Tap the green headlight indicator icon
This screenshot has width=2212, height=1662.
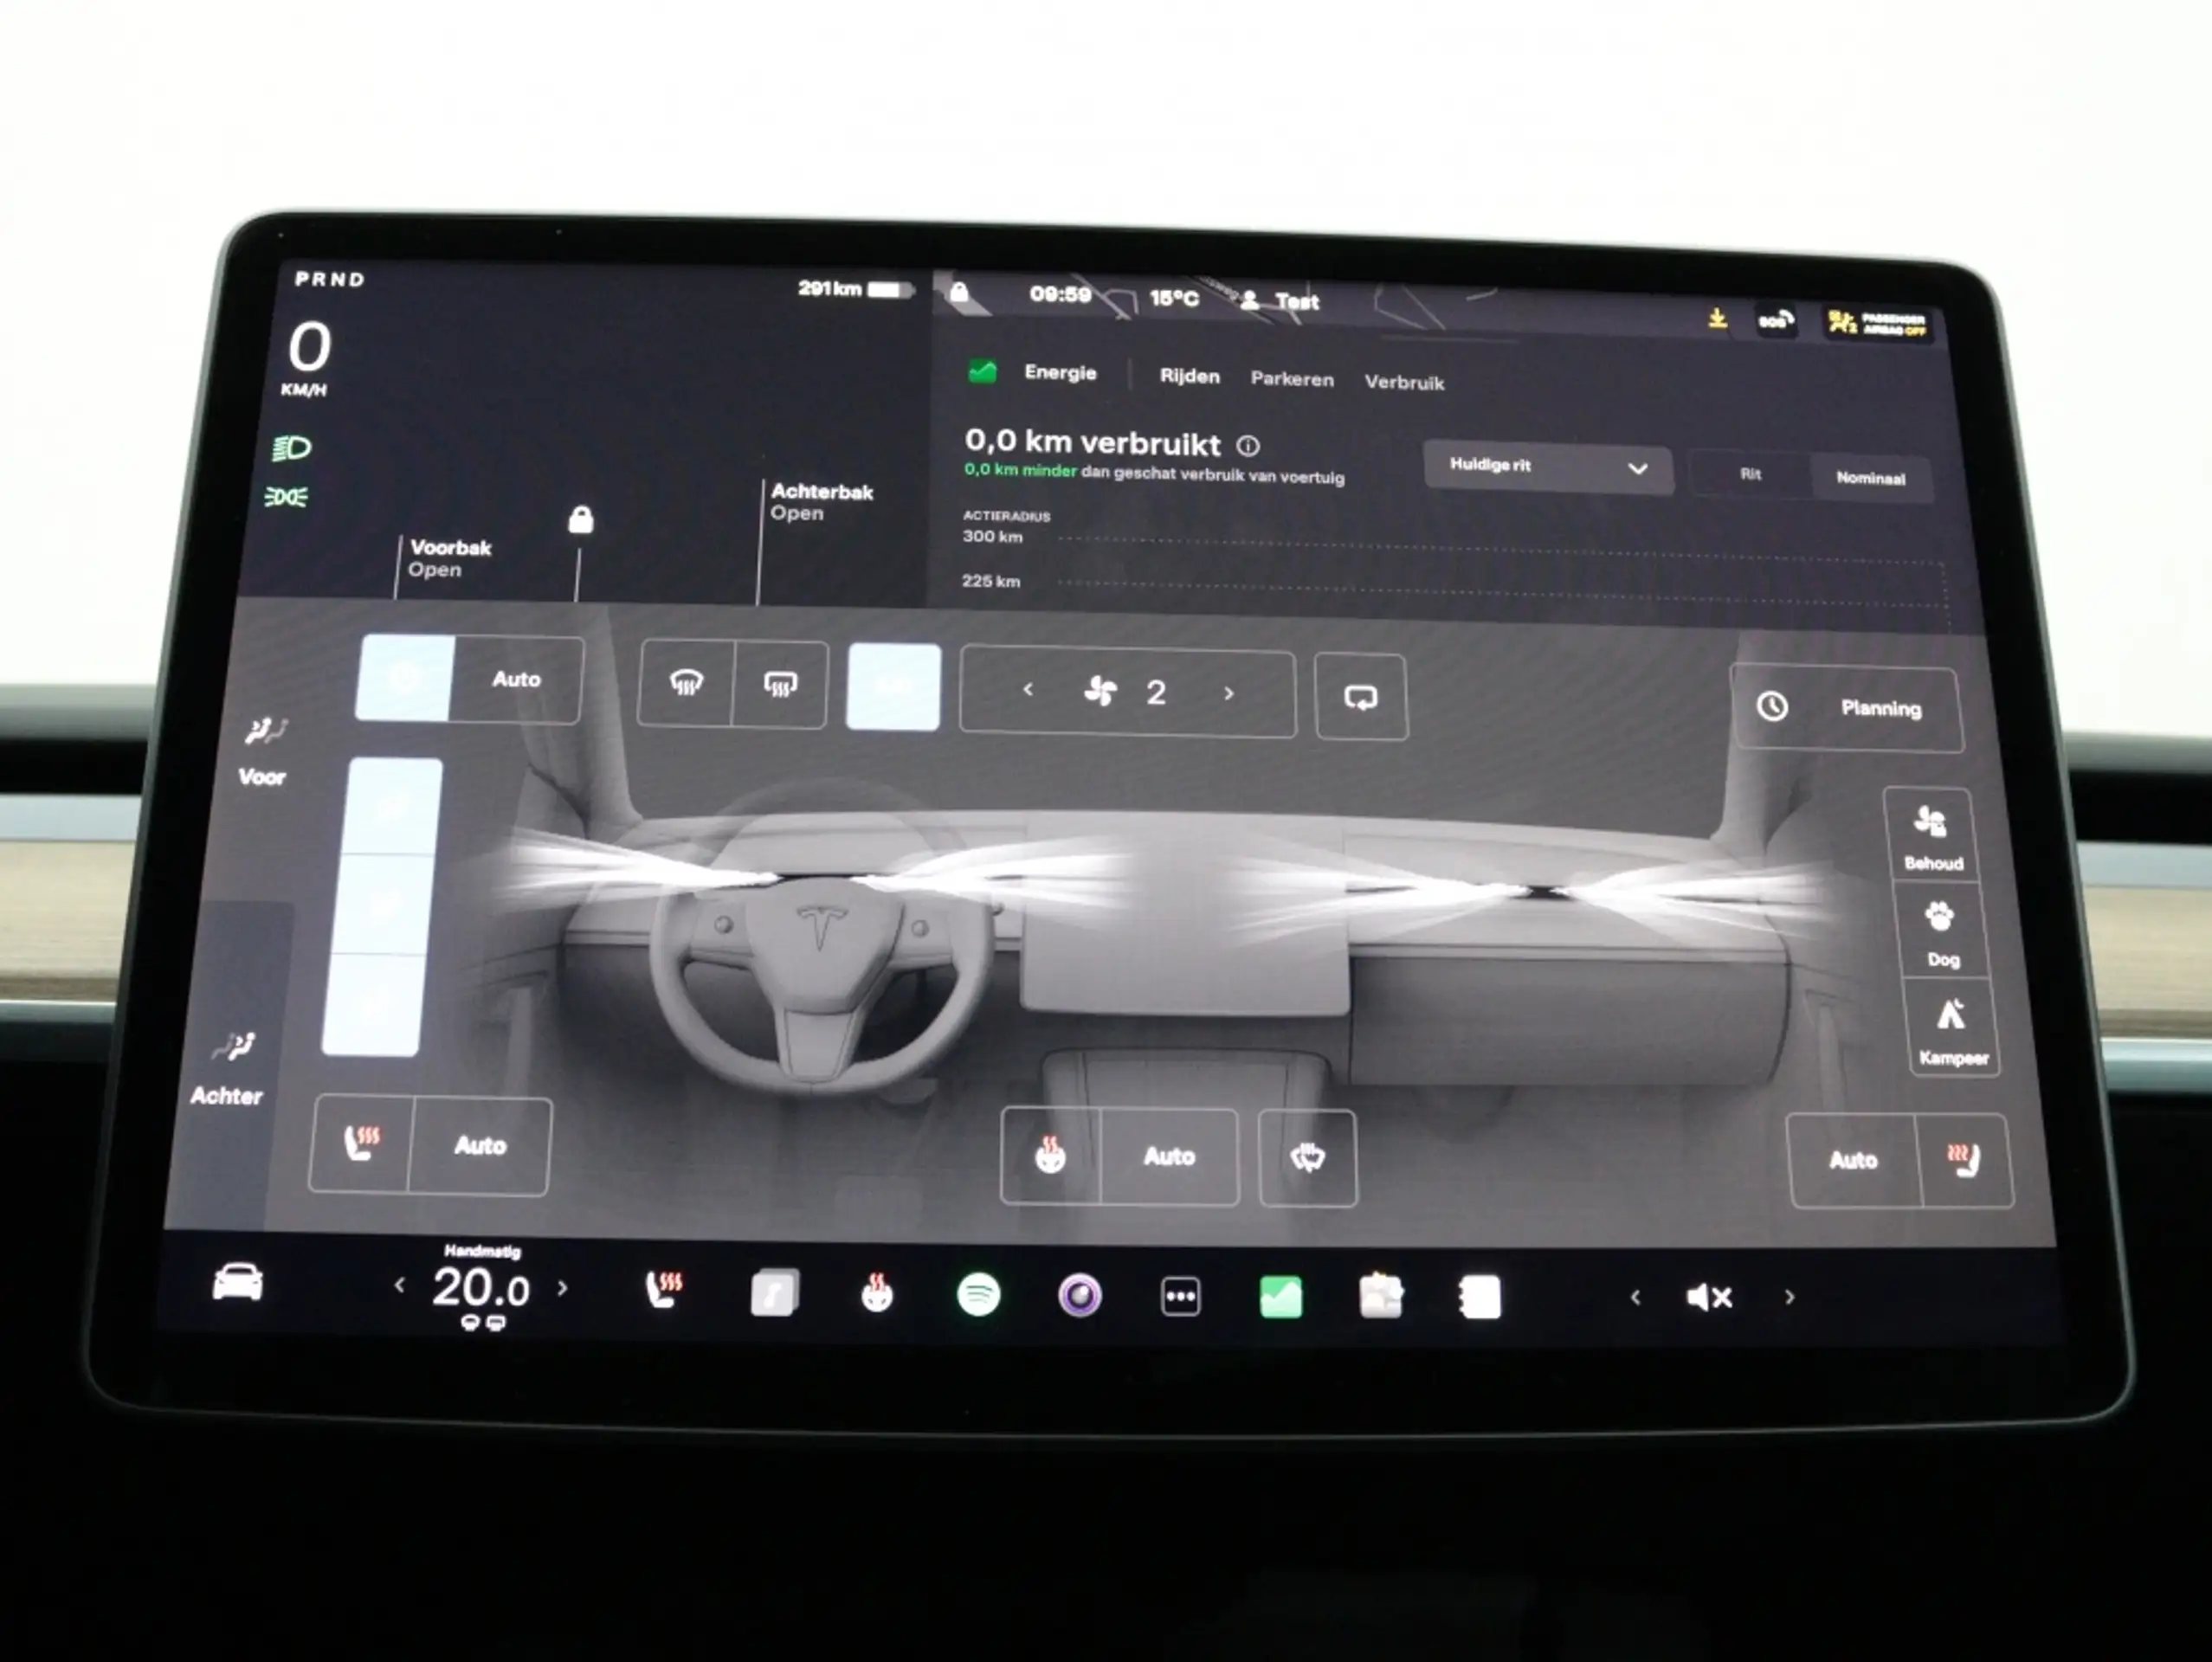tap(292, 447)
